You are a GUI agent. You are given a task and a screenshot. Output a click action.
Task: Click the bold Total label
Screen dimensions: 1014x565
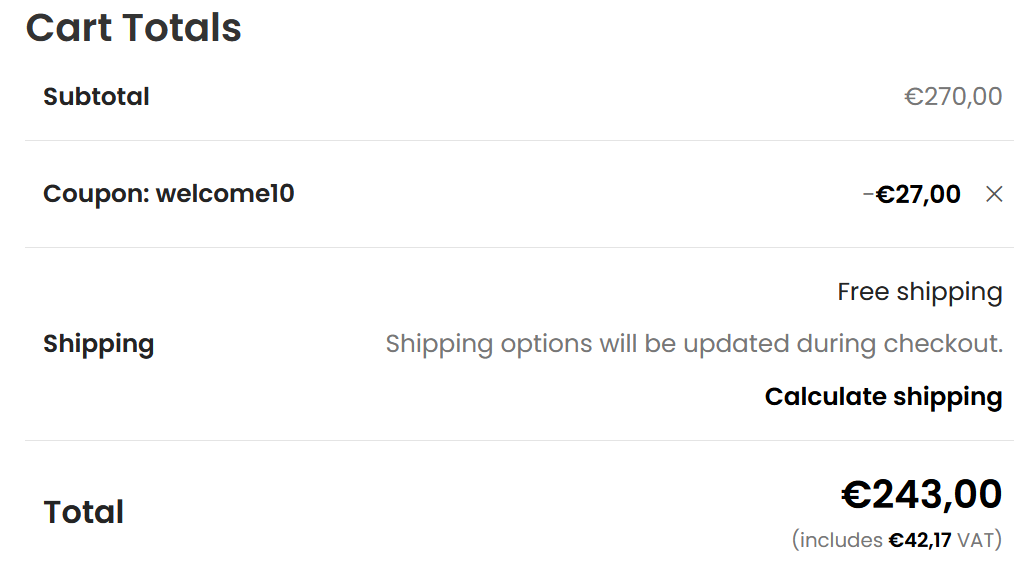83,512
